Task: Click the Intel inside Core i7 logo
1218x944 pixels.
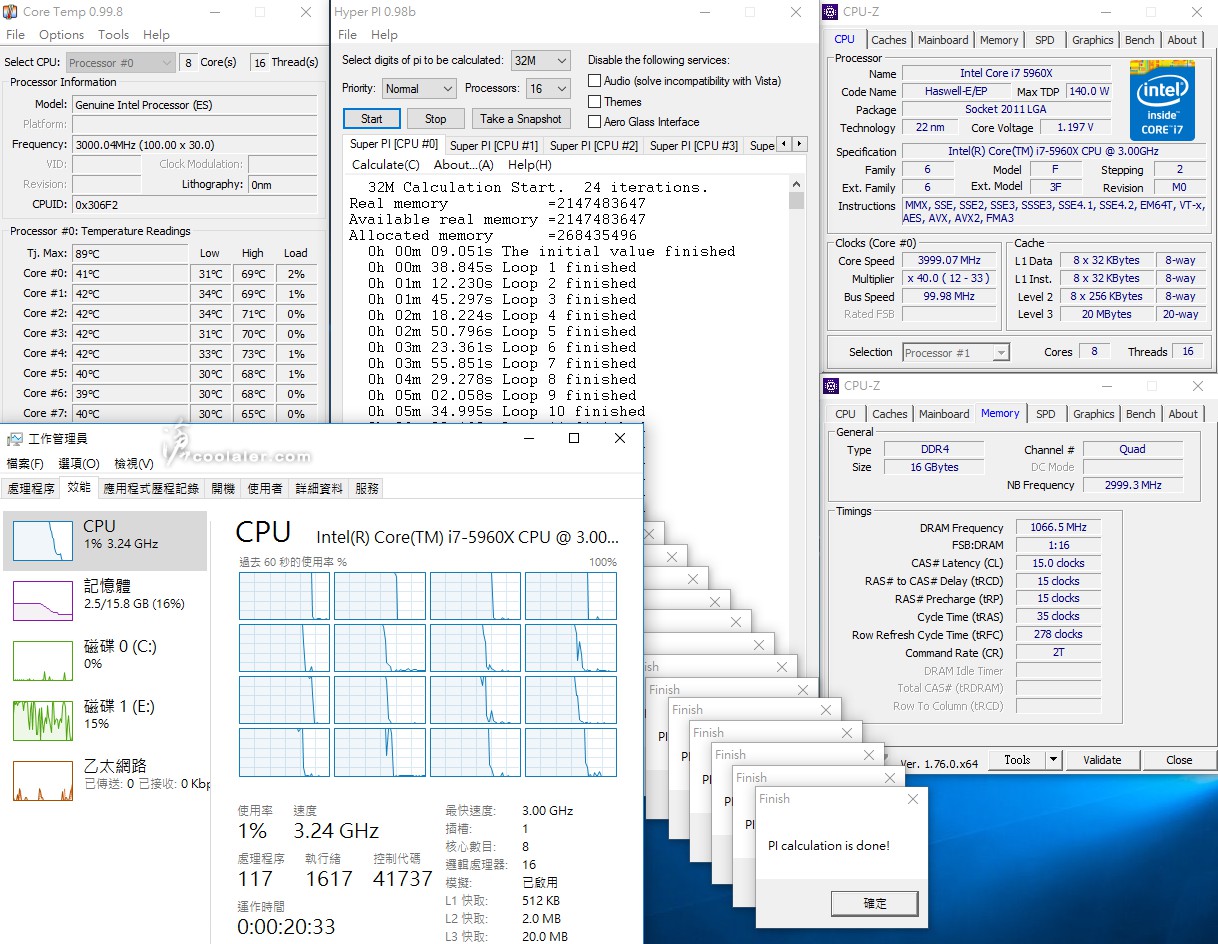Action: click(x=1162, y=100)
